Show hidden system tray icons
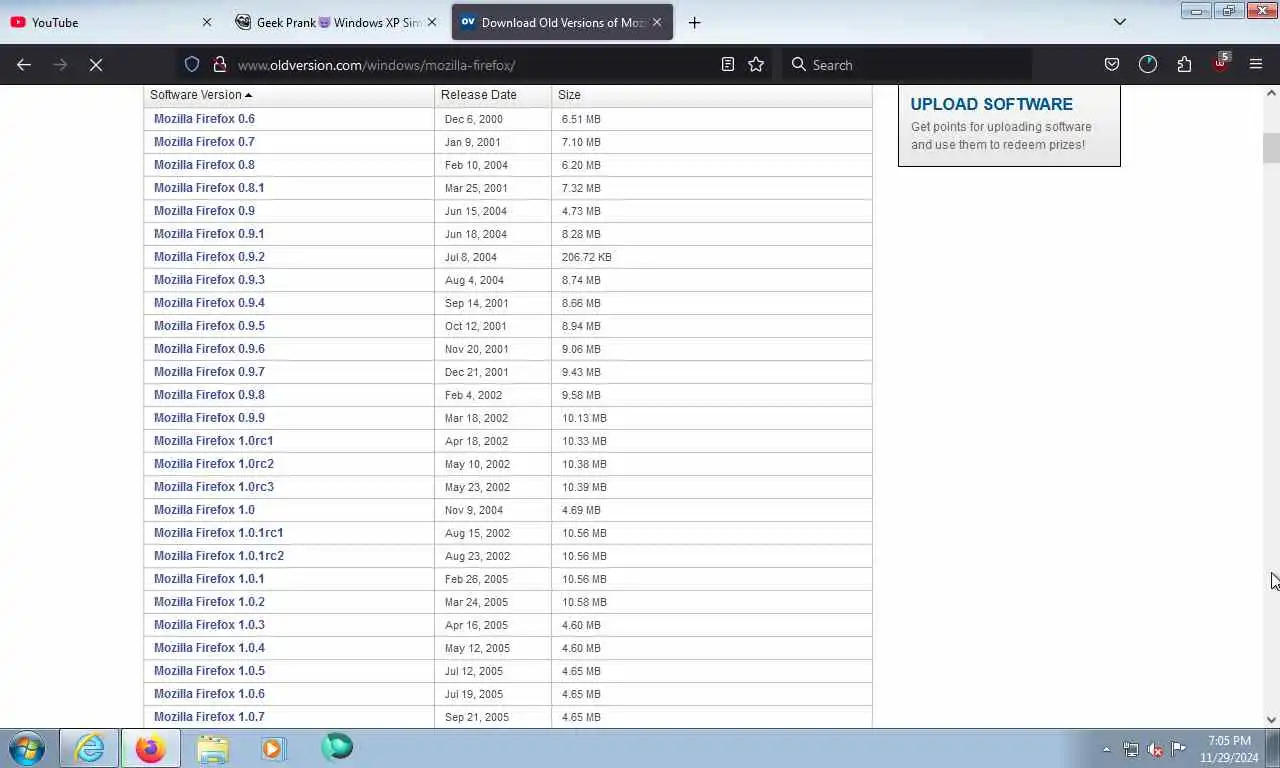Viewport: 1280px width, 768px height. (1106, 749)
